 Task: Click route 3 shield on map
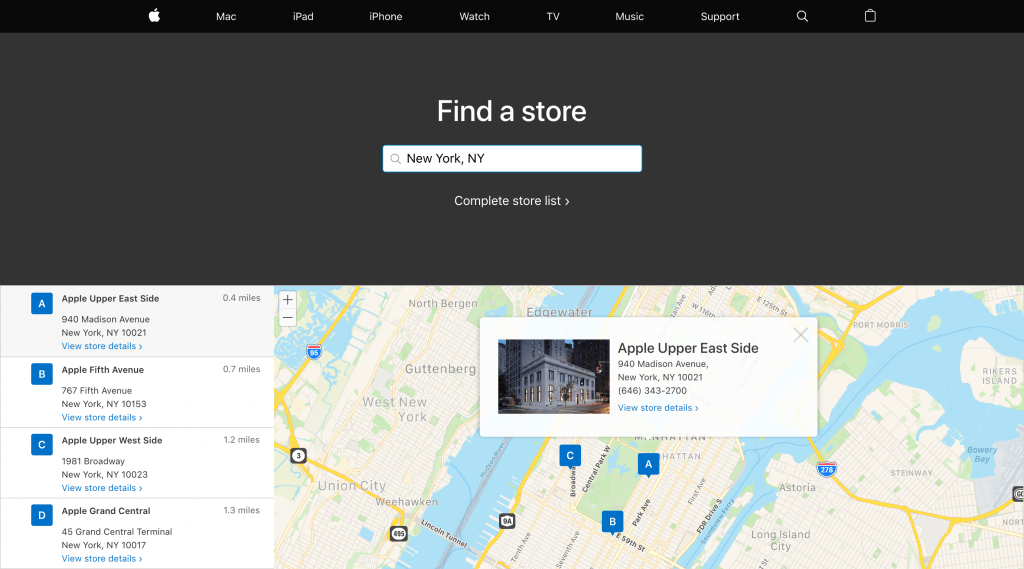point(298,455)
